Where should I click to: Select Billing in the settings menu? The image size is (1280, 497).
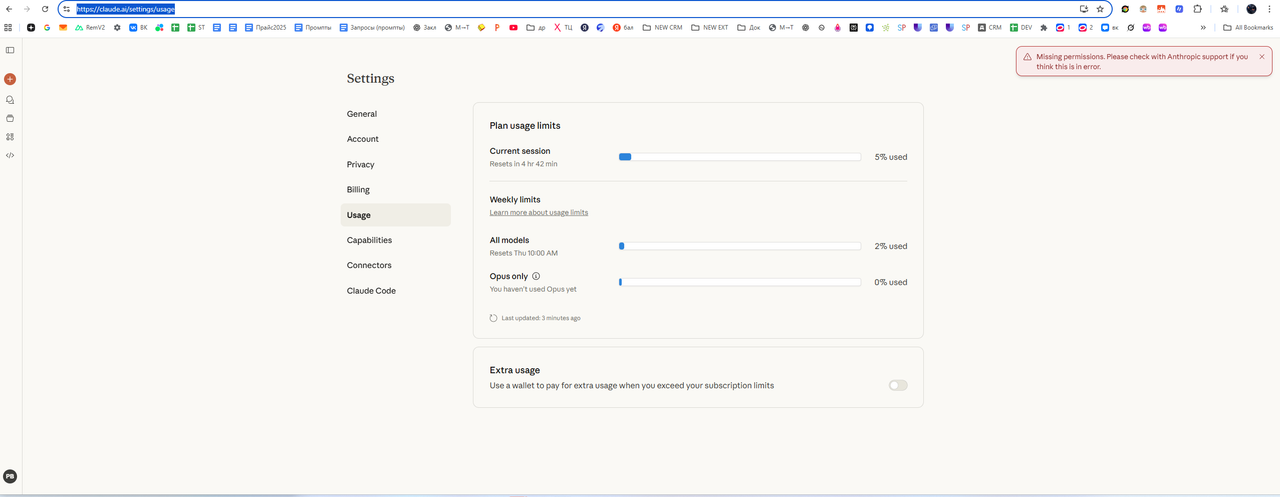396,189
